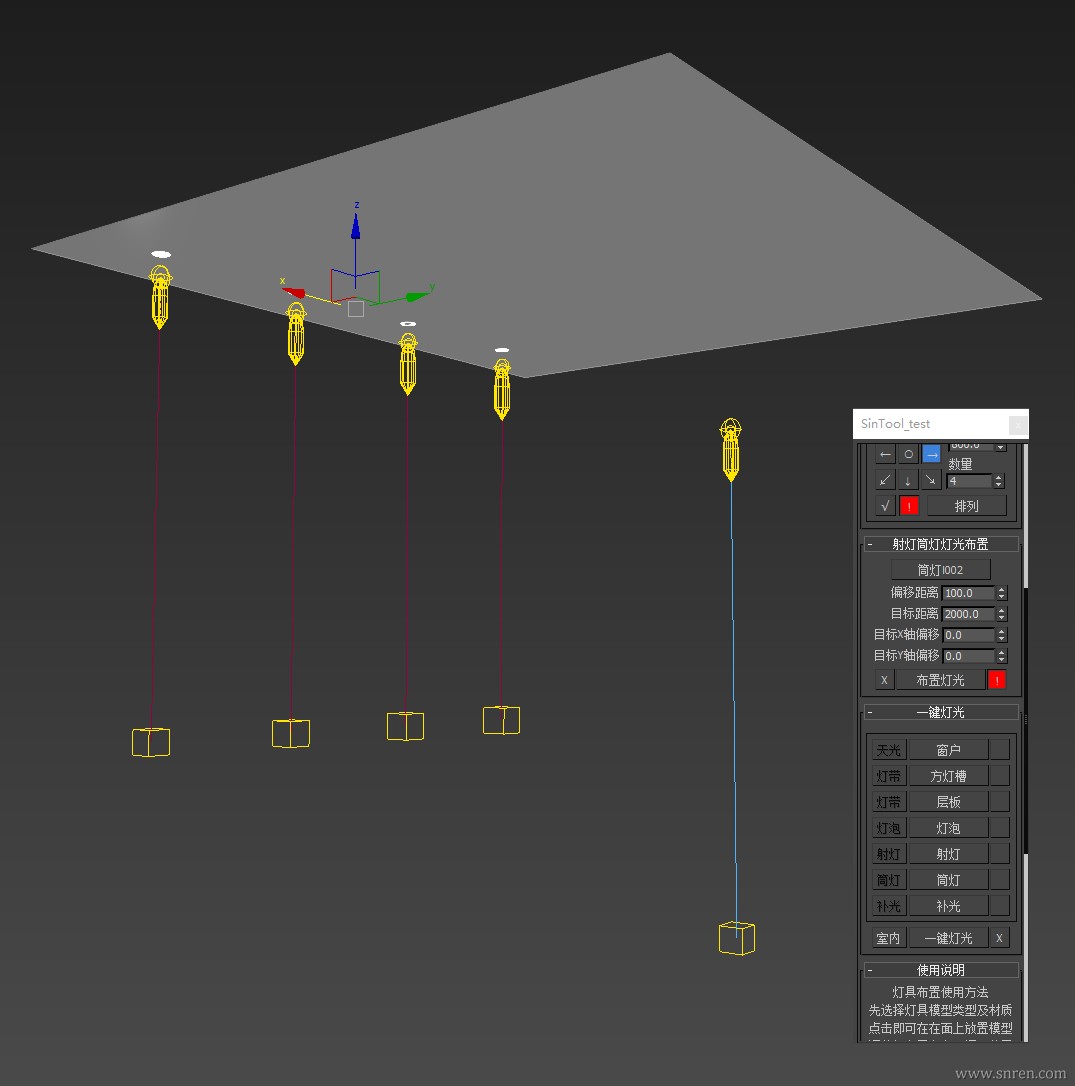Viewport: 1075px width, 1086px height.
Task: Click the 偏移距离 spinner arrows
Action: point(1001,593)
